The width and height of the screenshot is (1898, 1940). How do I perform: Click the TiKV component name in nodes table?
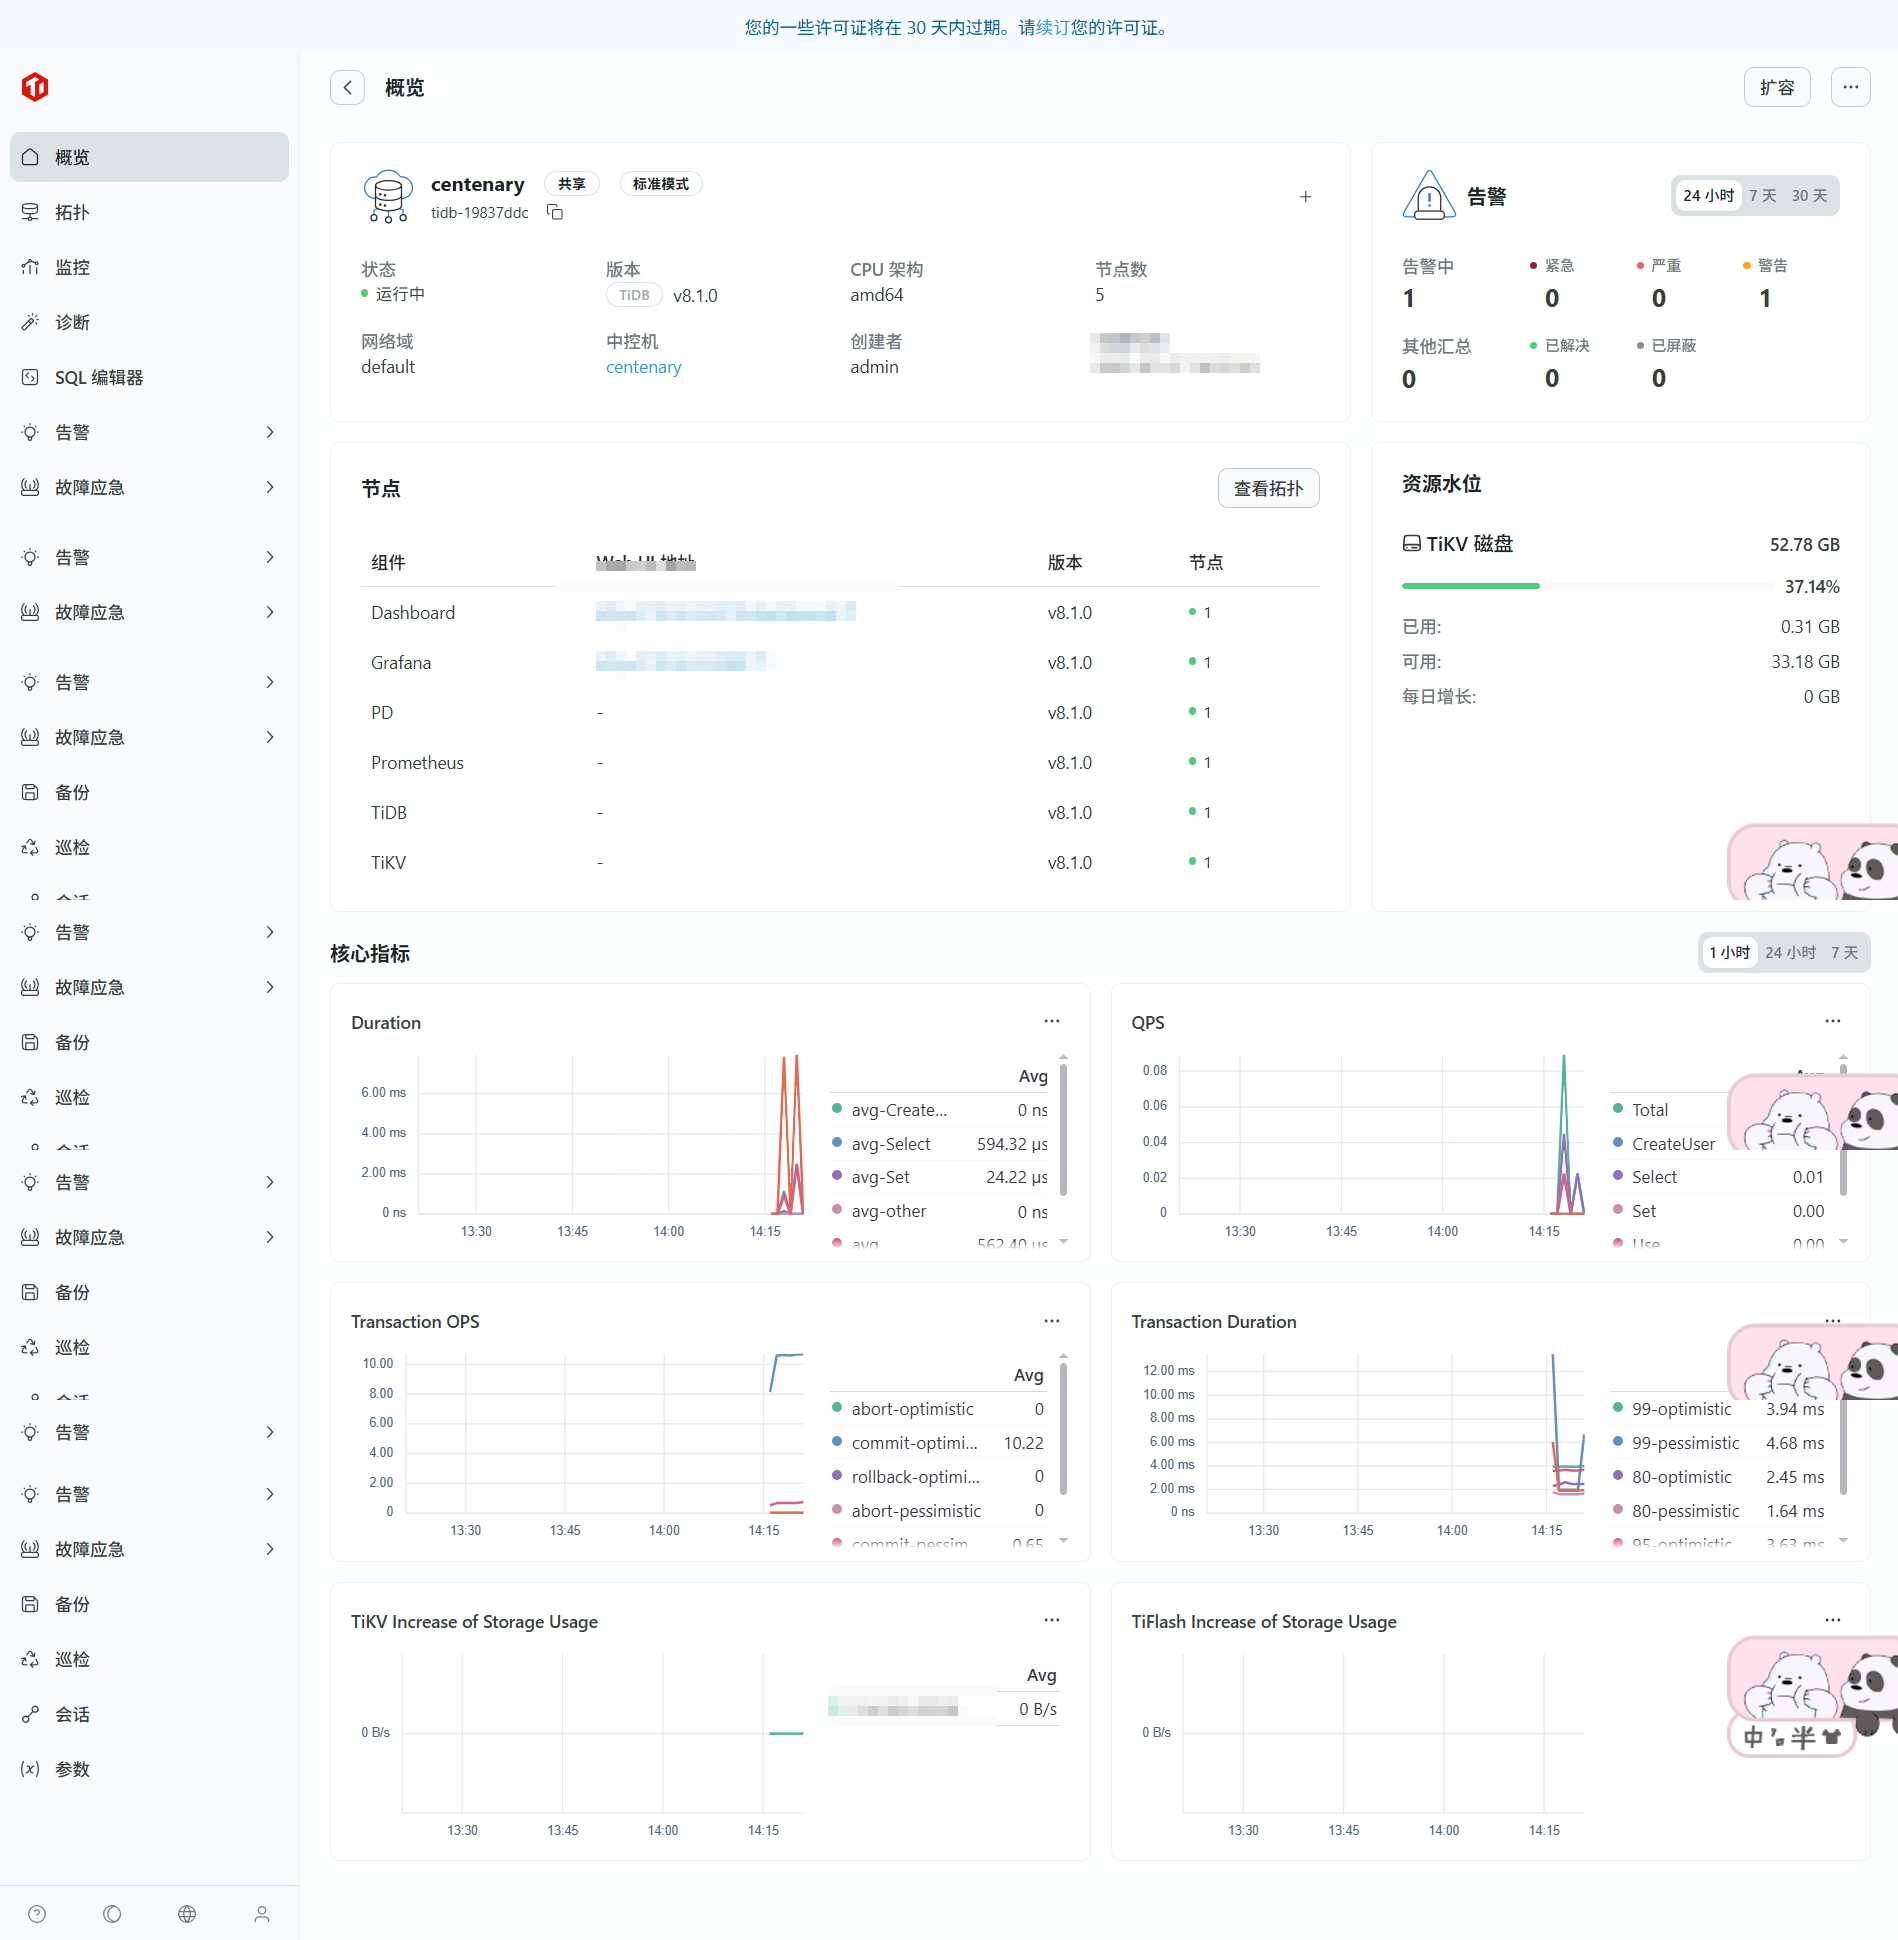point(388,862)
